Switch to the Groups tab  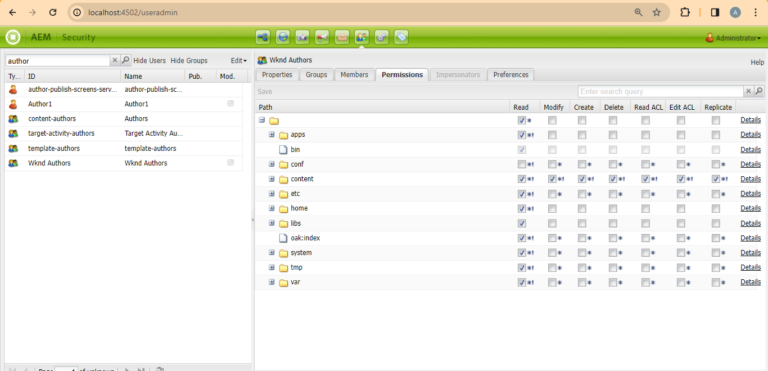(316, 75)
